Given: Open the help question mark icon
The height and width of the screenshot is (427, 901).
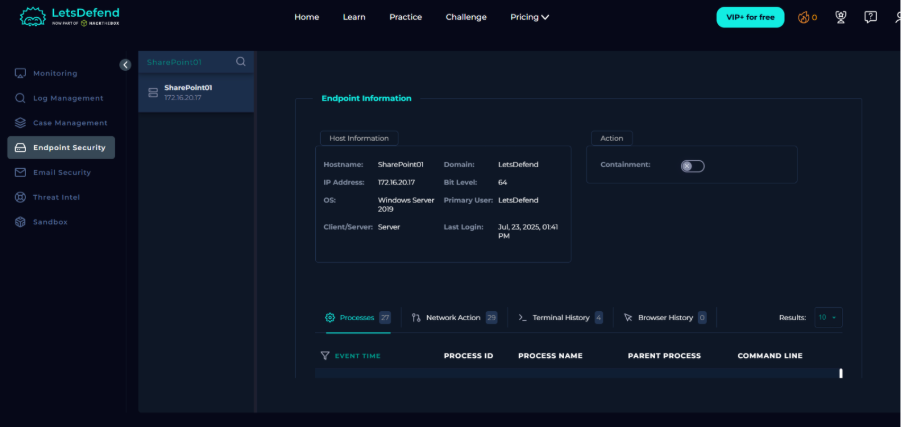Looking at the screenshot, I should (x=871, y=17).
